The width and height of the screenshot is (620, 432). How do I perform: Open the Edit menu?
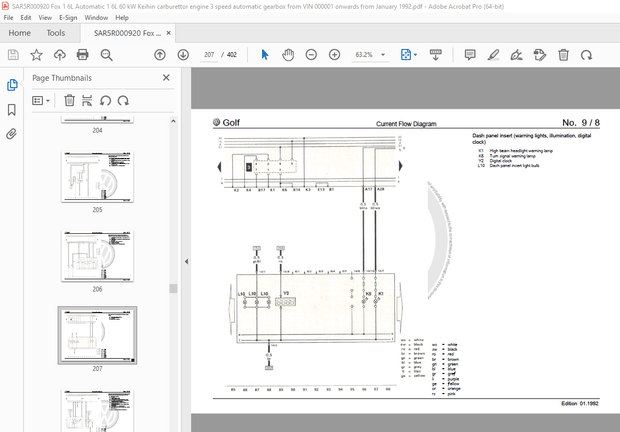click(x=26, y=18)
